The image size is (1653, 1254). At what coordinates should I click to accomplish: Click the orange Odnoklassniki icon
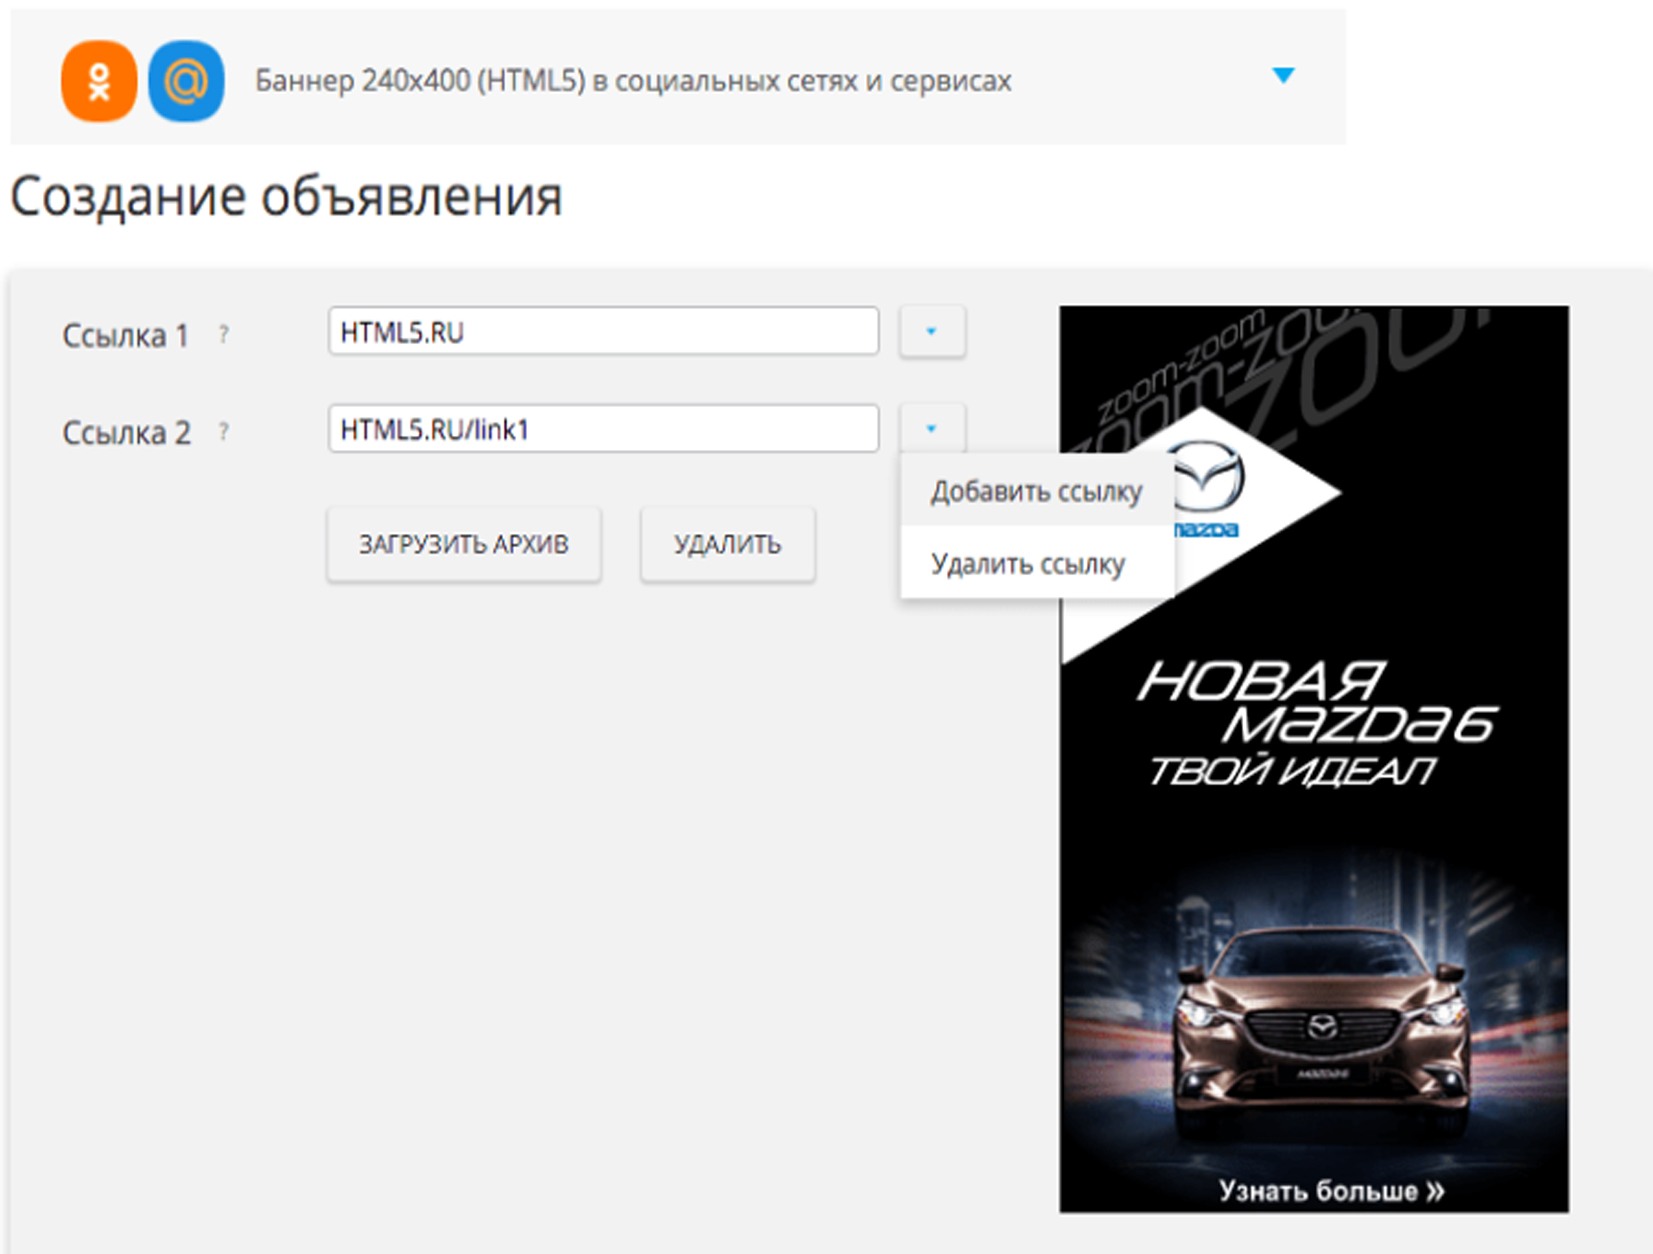tap(98, 81)
